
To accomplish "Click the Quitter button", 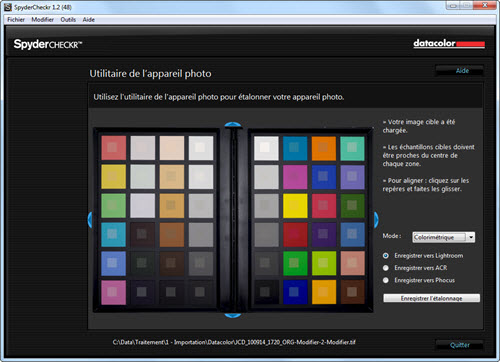I will point(460,345).
